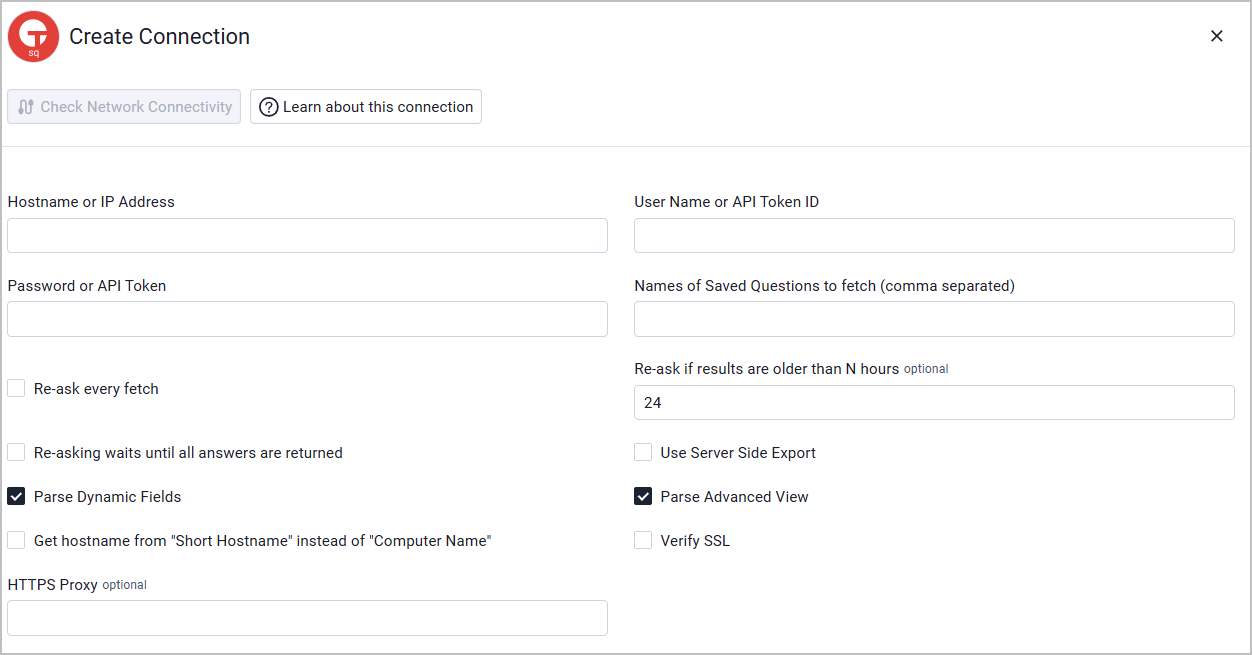Select the Password or API Token input

coord(307,319)
